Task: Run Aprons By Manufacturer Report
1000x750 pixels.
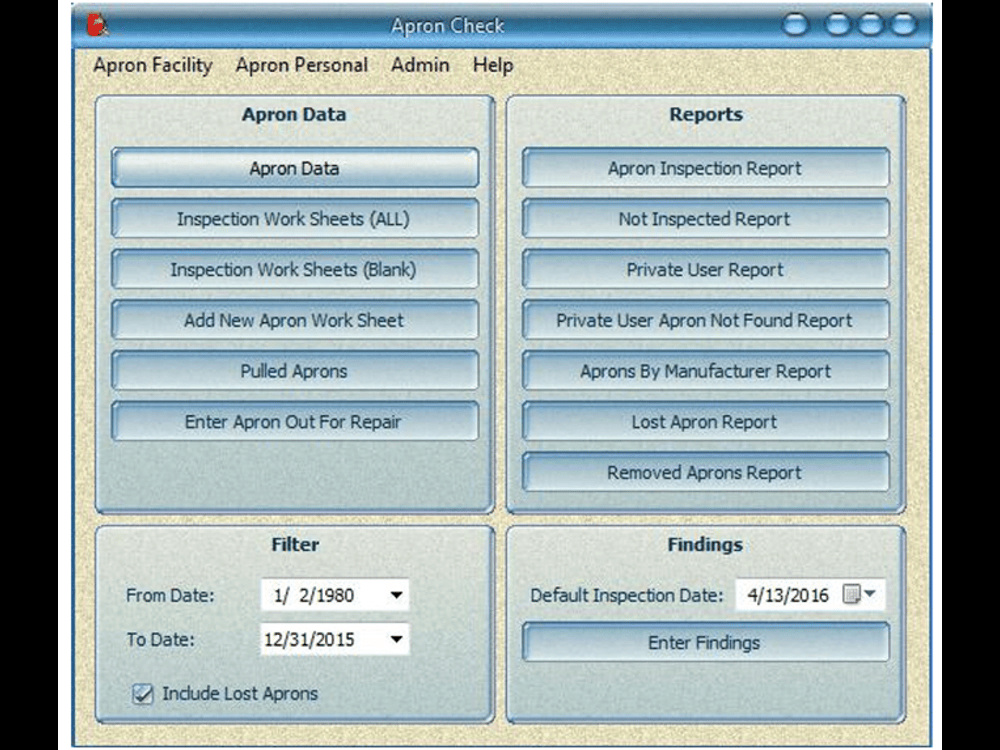Action: click(705, 371)
